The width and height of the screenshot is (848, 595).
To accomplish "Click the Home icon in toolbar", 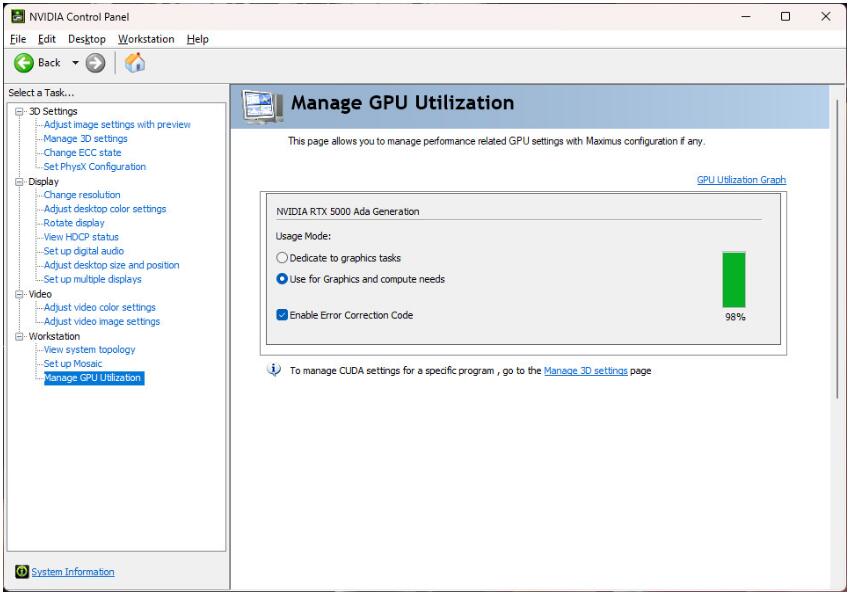I will pos(135,63).
